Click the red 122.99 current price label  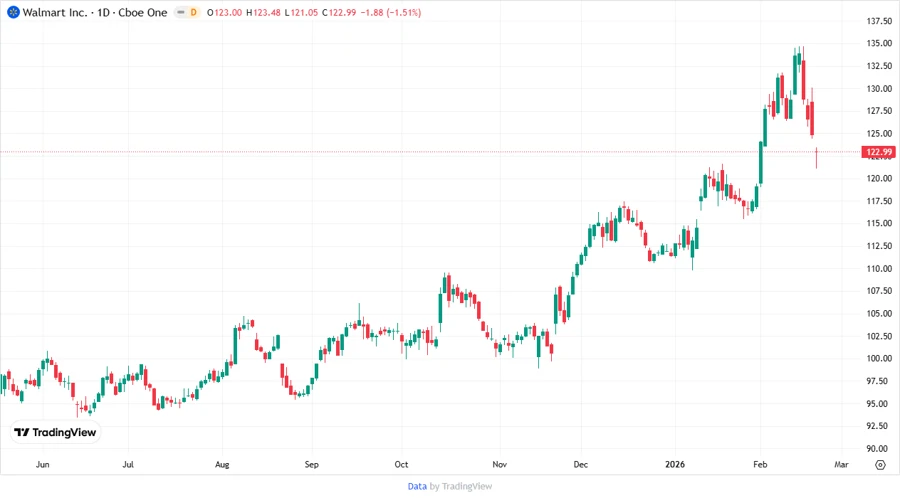(x=878, y=152)
